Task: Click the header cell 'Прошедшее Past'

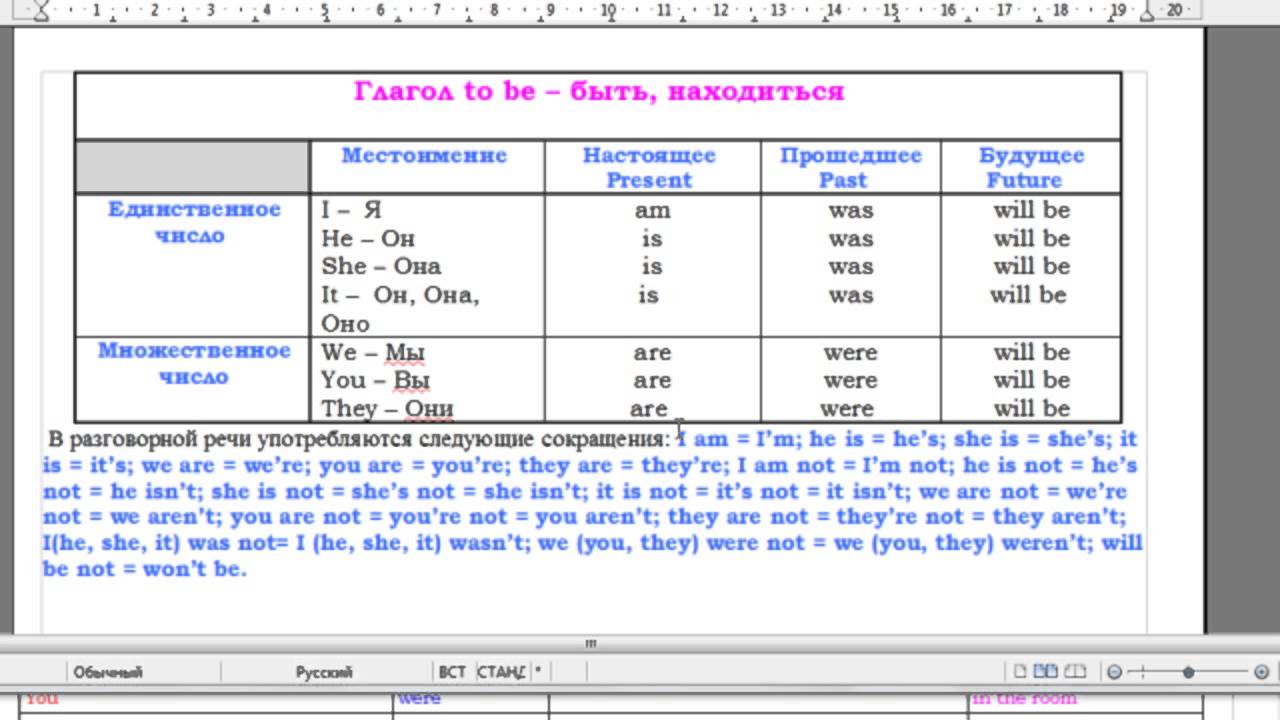Action: click(x=851, y=168)
